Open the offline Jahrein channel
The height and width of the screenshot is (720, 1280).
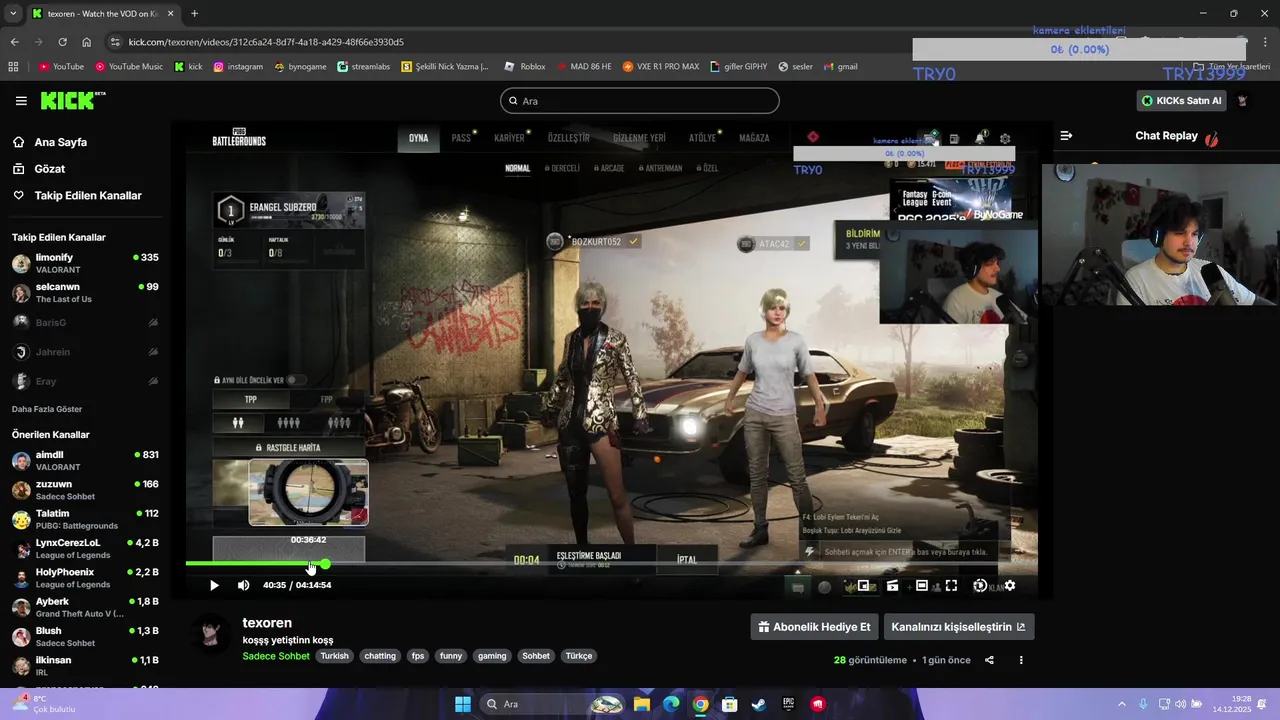85,352
